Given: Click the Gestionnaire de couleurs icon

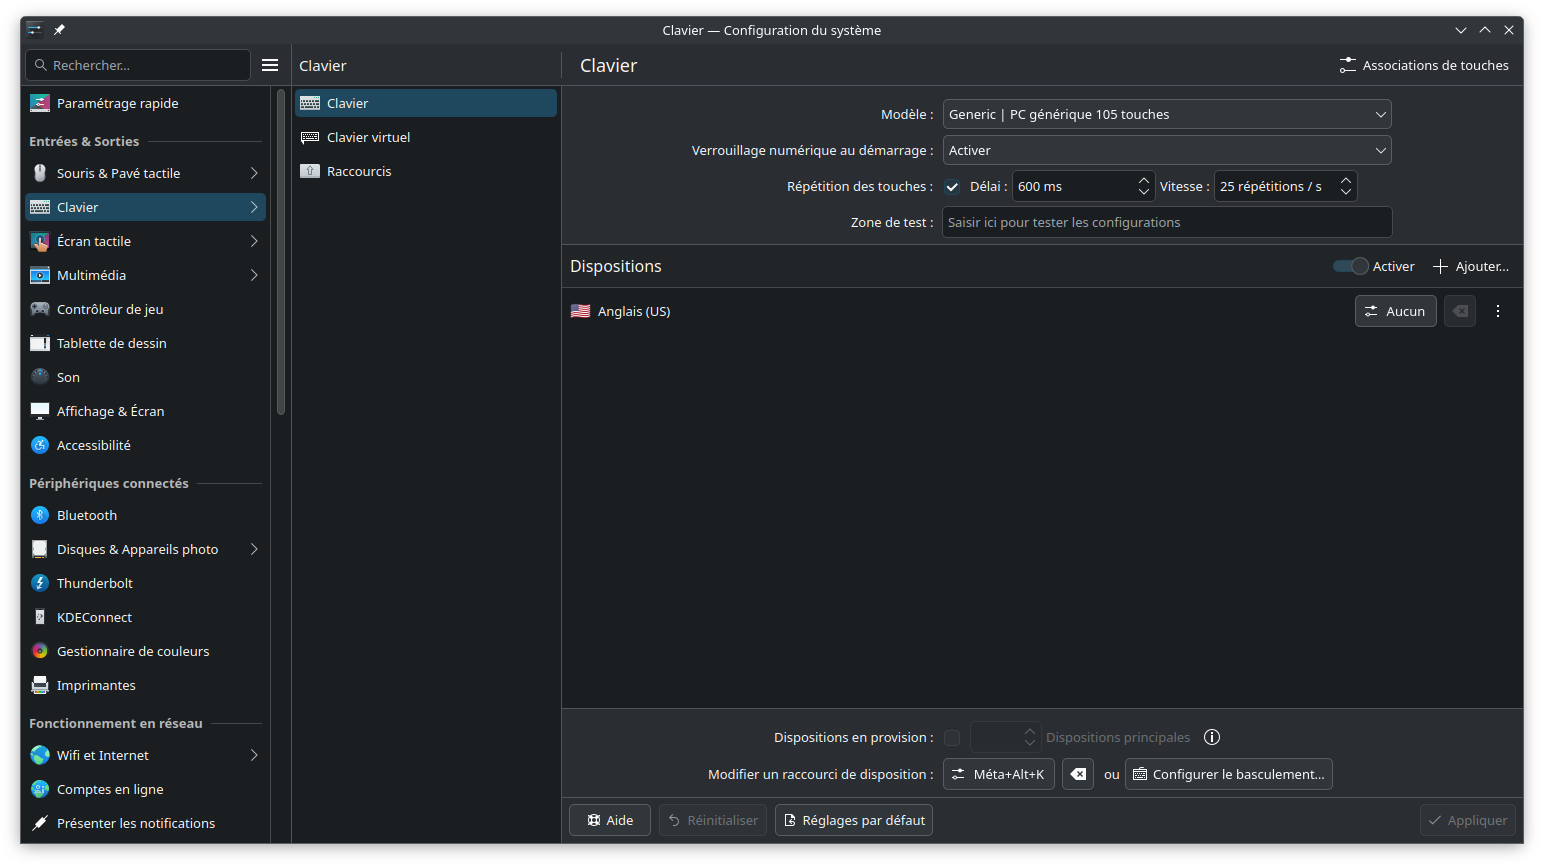Looking at the screenshot, I should click(40, 651).
